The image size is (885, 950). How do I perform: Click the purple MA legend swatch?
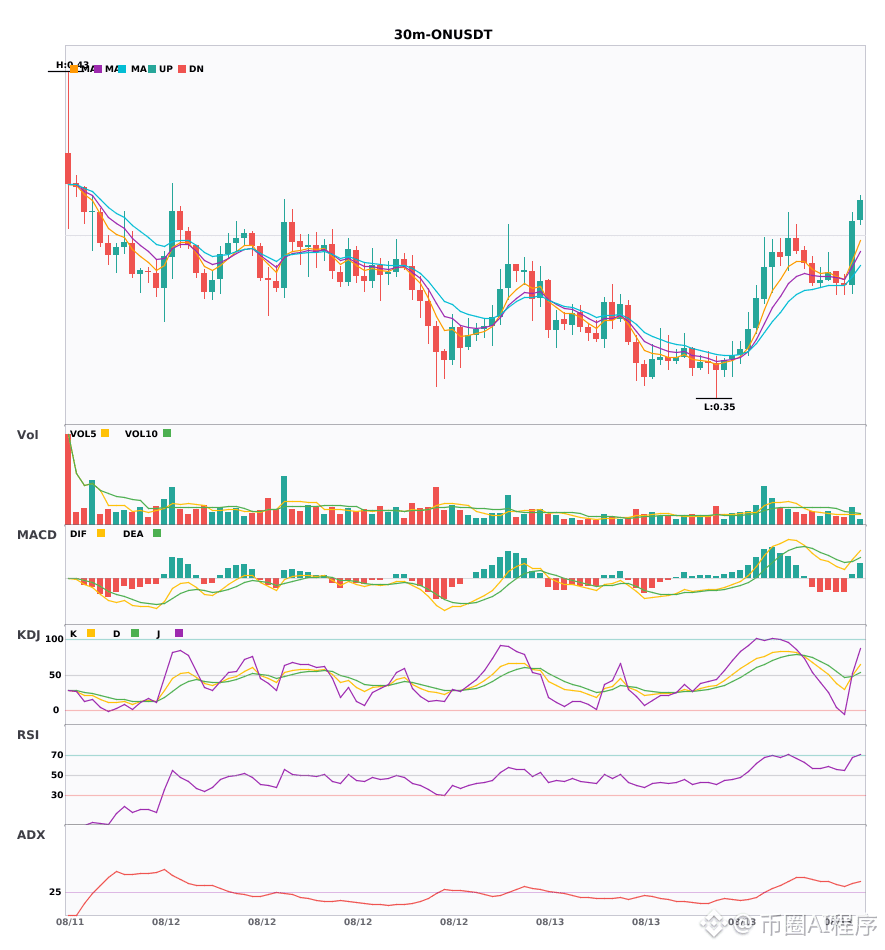point(98,69)
